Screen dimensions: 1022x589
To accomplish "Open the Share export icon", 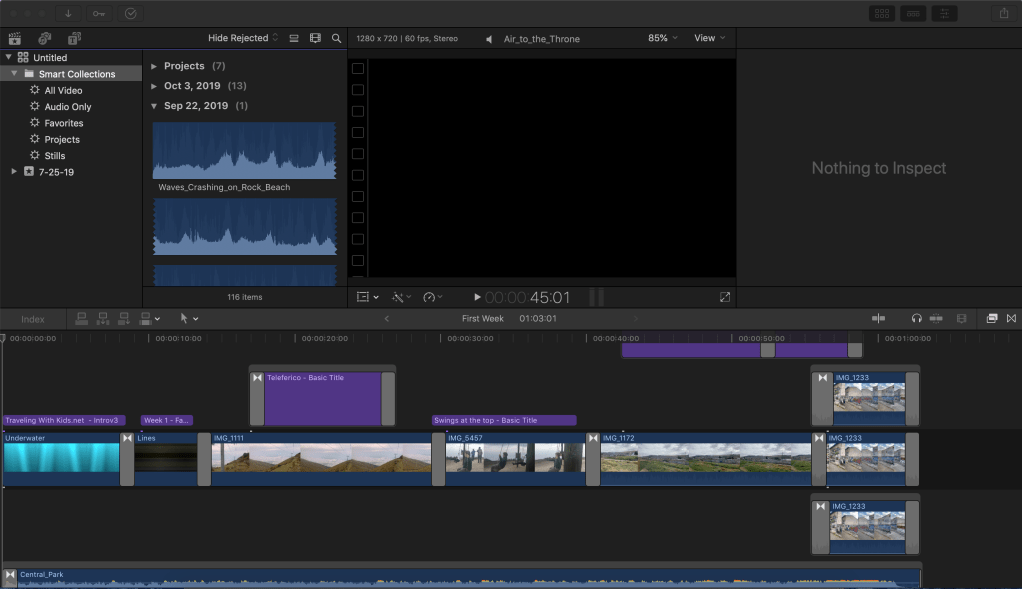I will click(1003, 13).
